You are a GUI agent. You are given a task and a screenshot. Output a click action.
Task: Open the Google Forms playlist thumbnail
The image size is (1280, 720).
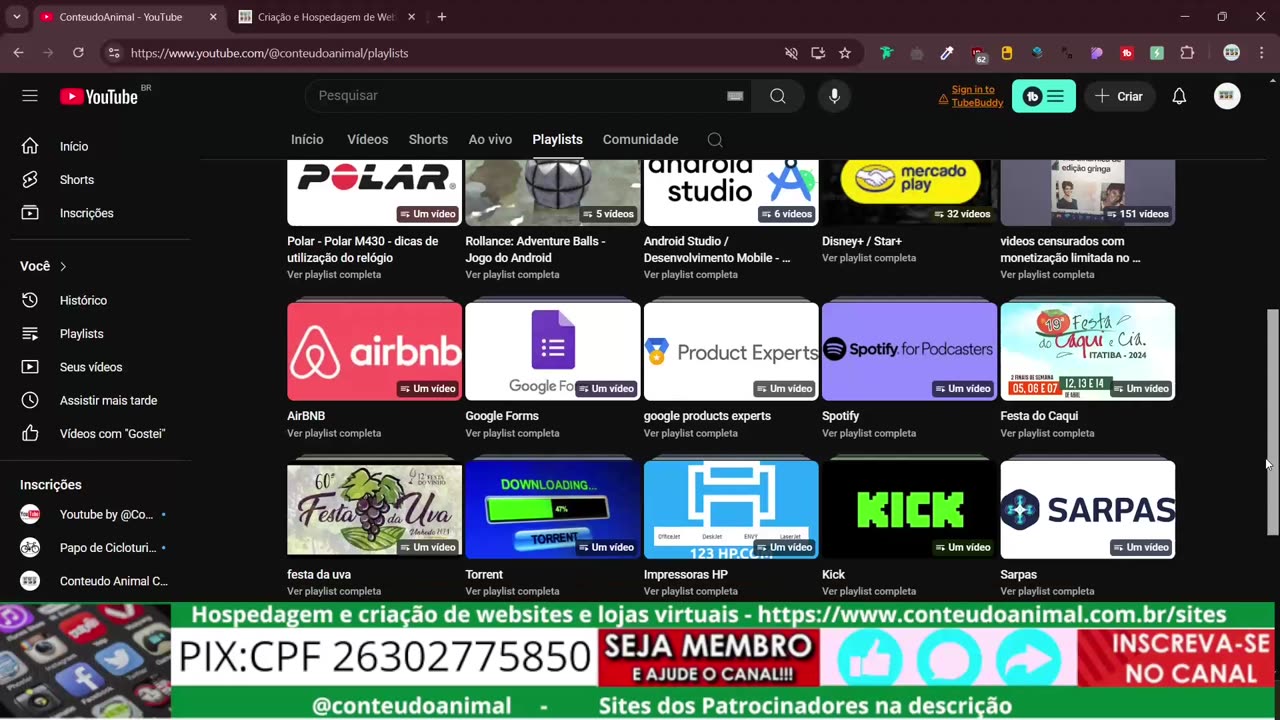[x=552, y=351]
